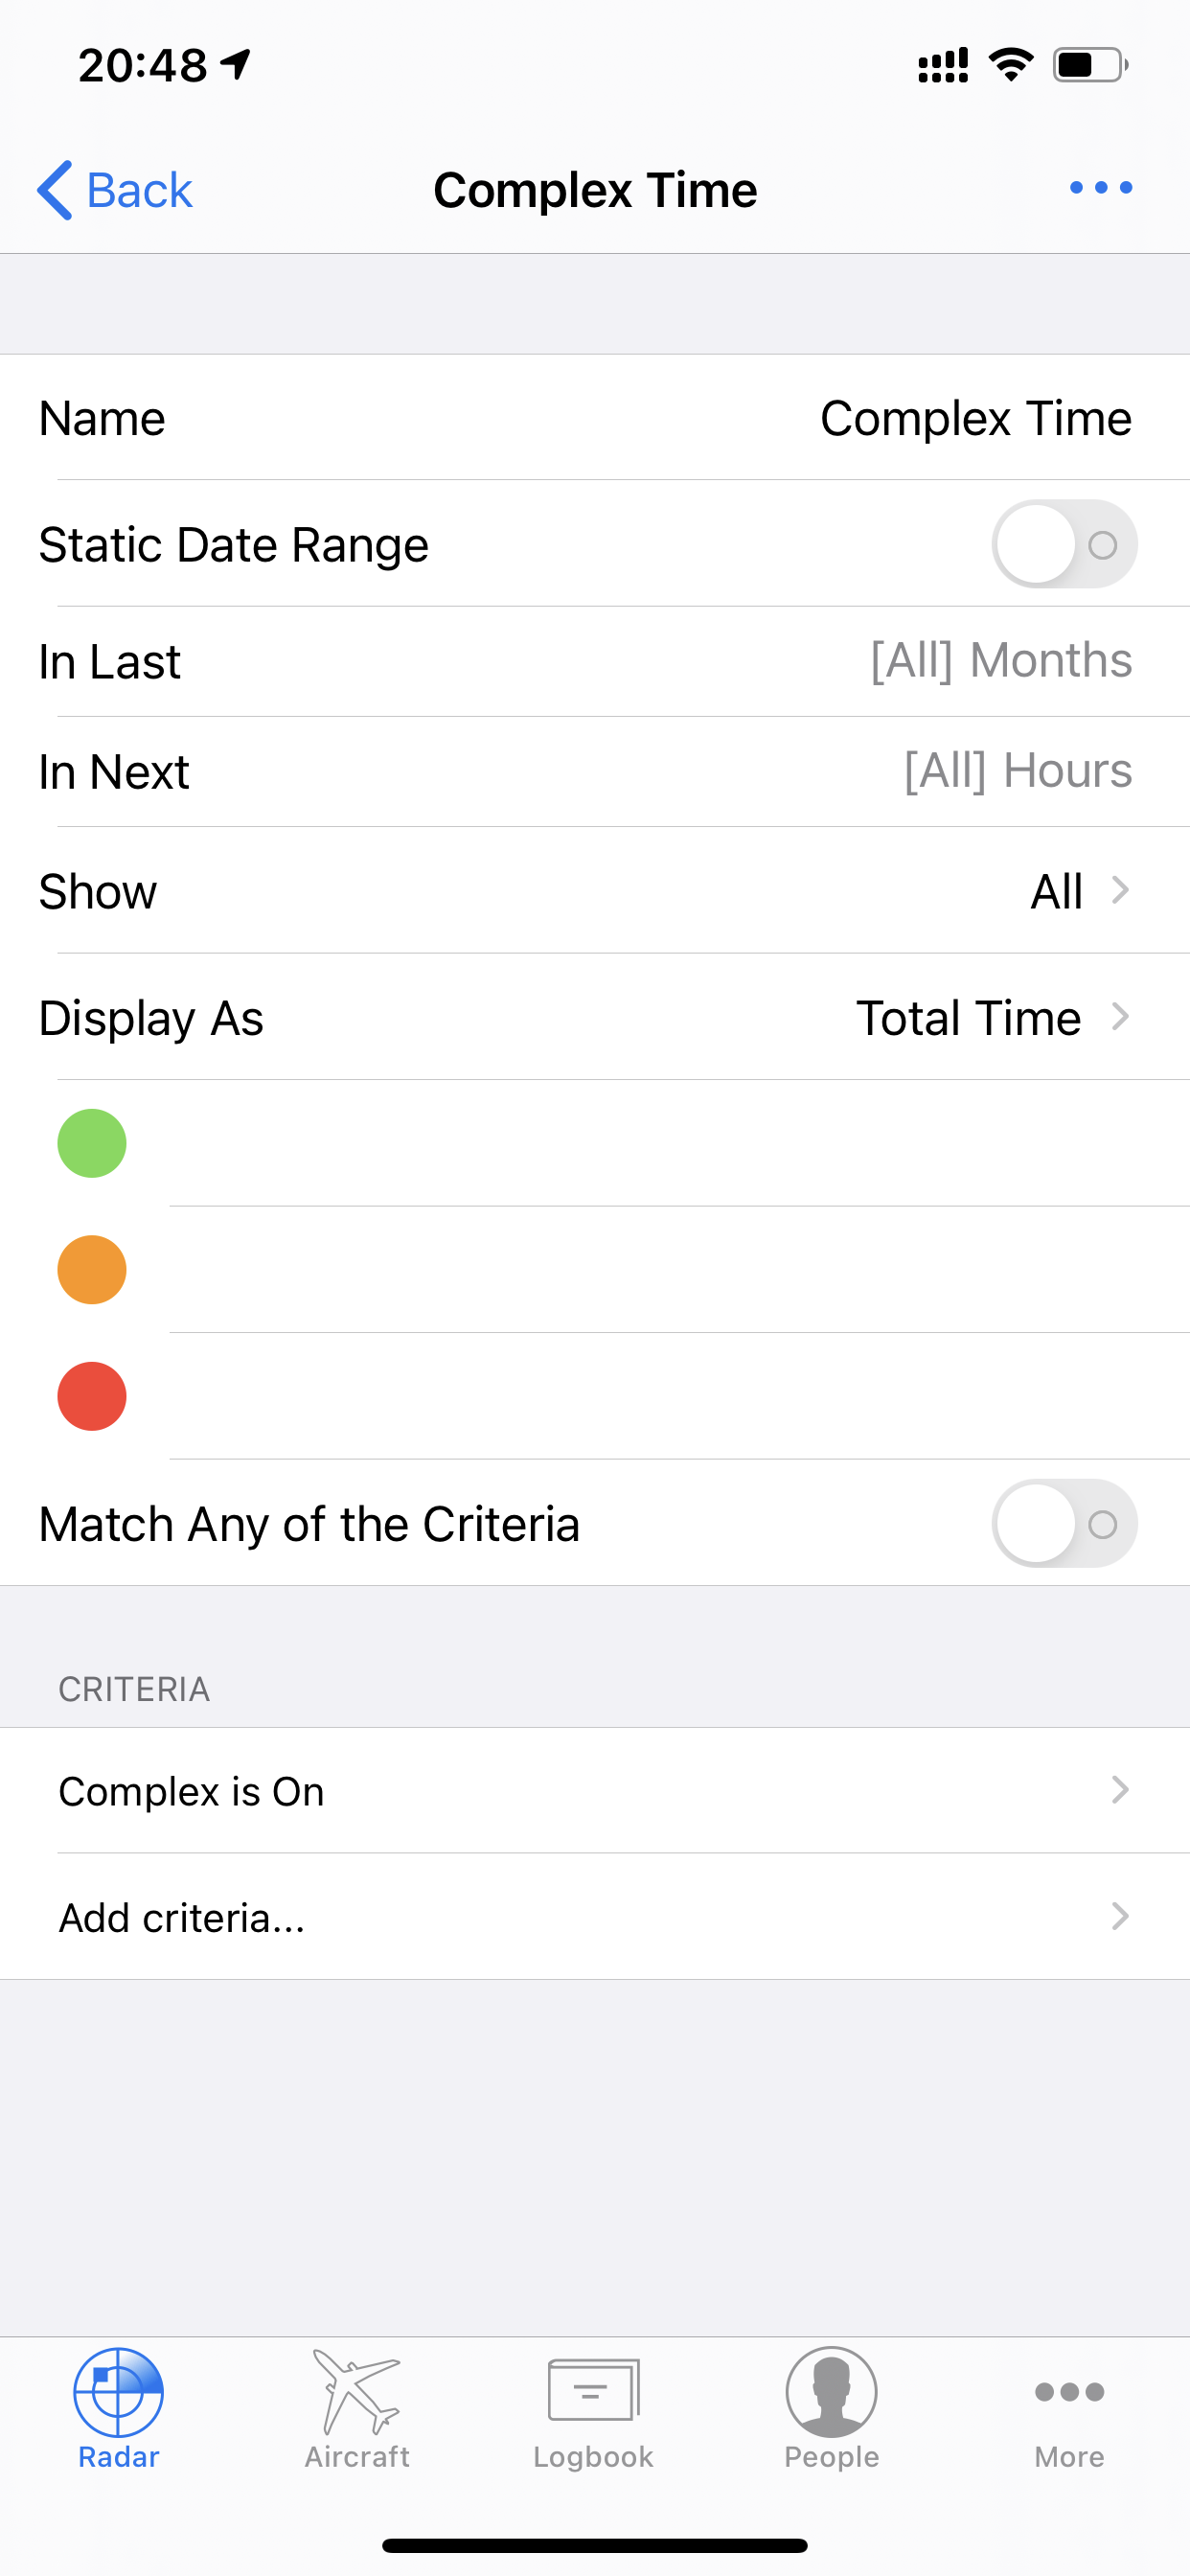Image resolution: width=1190 pixels, height=2576 pixels.
Task: Open the Complex is On criteria
Action: tap(595, 1791)
